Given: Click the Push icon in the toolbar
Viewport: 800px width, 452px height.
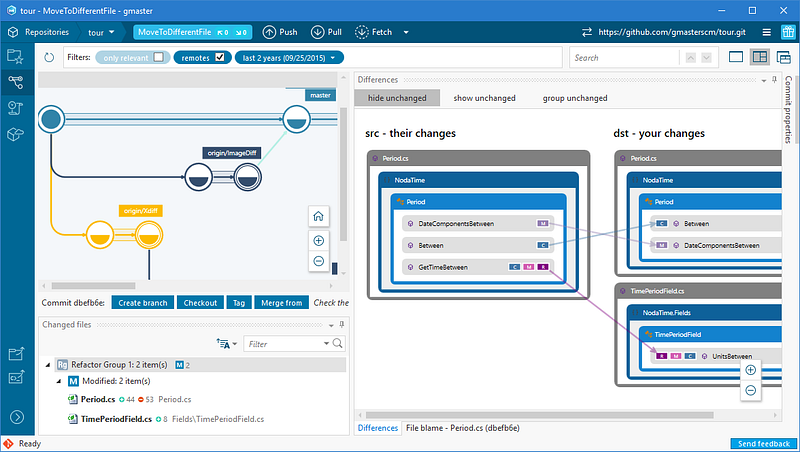Looking at the screenshot, I should tap(270, 32).
